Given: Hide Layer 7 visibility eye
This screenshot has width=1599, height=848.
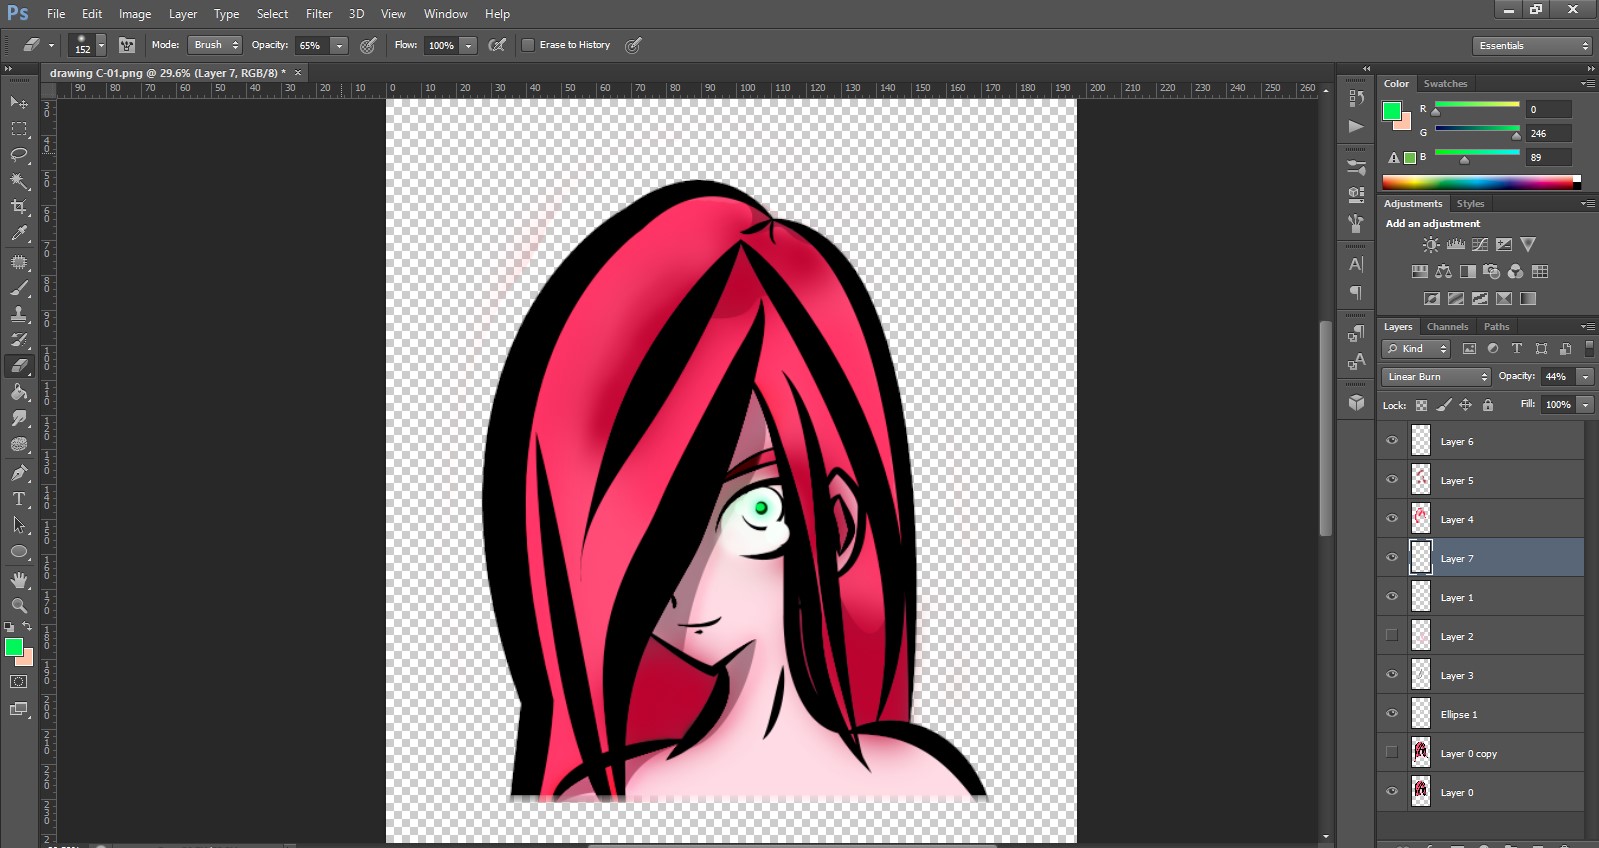Looking at the screenshot, I should 1392,558.
